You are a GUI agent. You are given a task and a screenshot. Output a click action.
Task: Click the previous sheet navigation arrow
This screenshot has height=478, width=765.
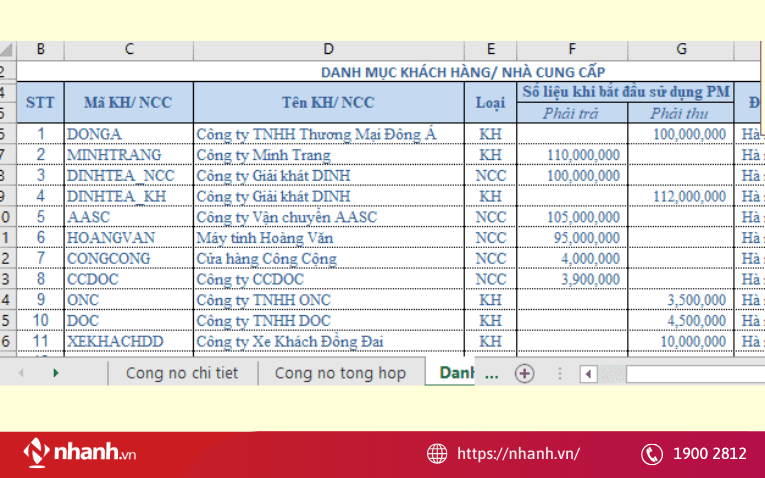pos(20,373)
